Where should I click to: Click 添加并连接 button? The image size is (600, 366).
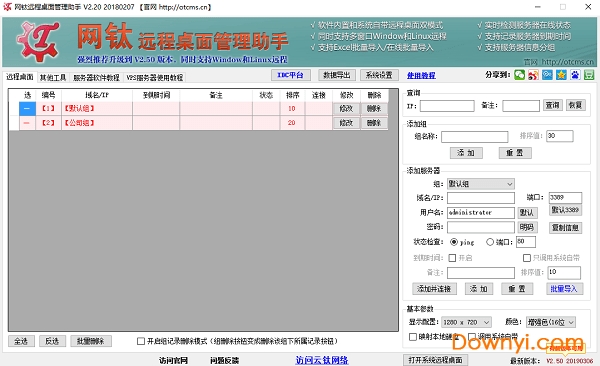[x=434, y=289]
